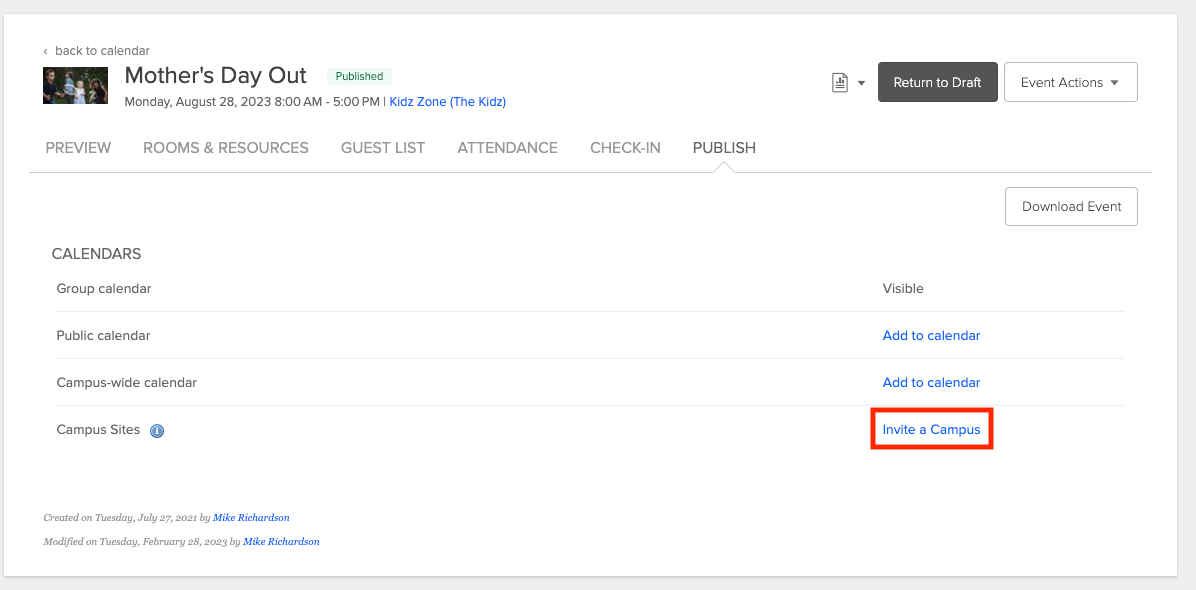Open Mike Richardson link in Created line

click(x=251, y=518)
